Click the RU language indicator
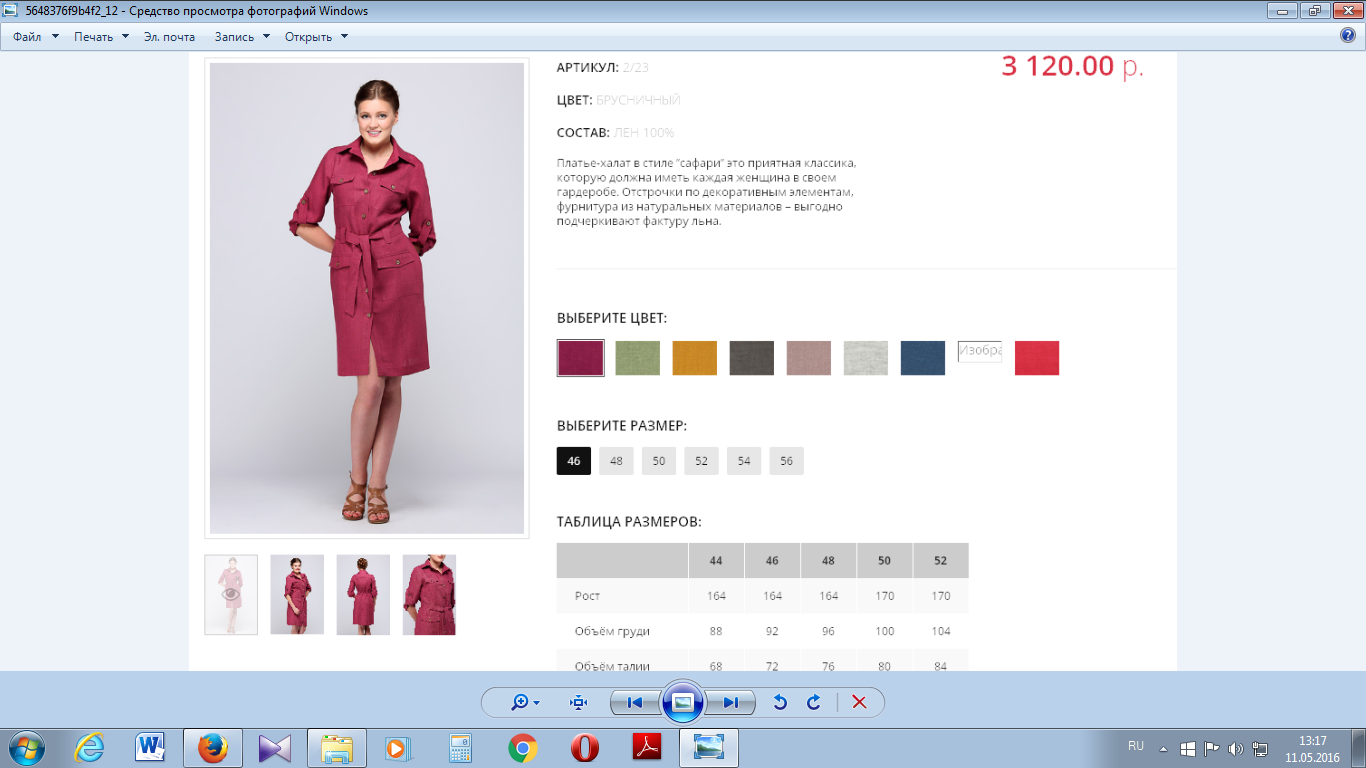 1136,746
